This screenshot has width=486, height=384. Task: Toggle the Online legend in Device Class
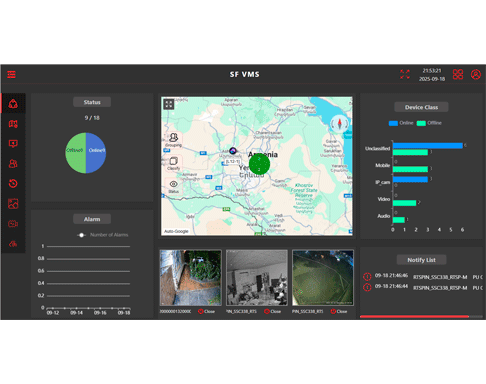point(401,123)
